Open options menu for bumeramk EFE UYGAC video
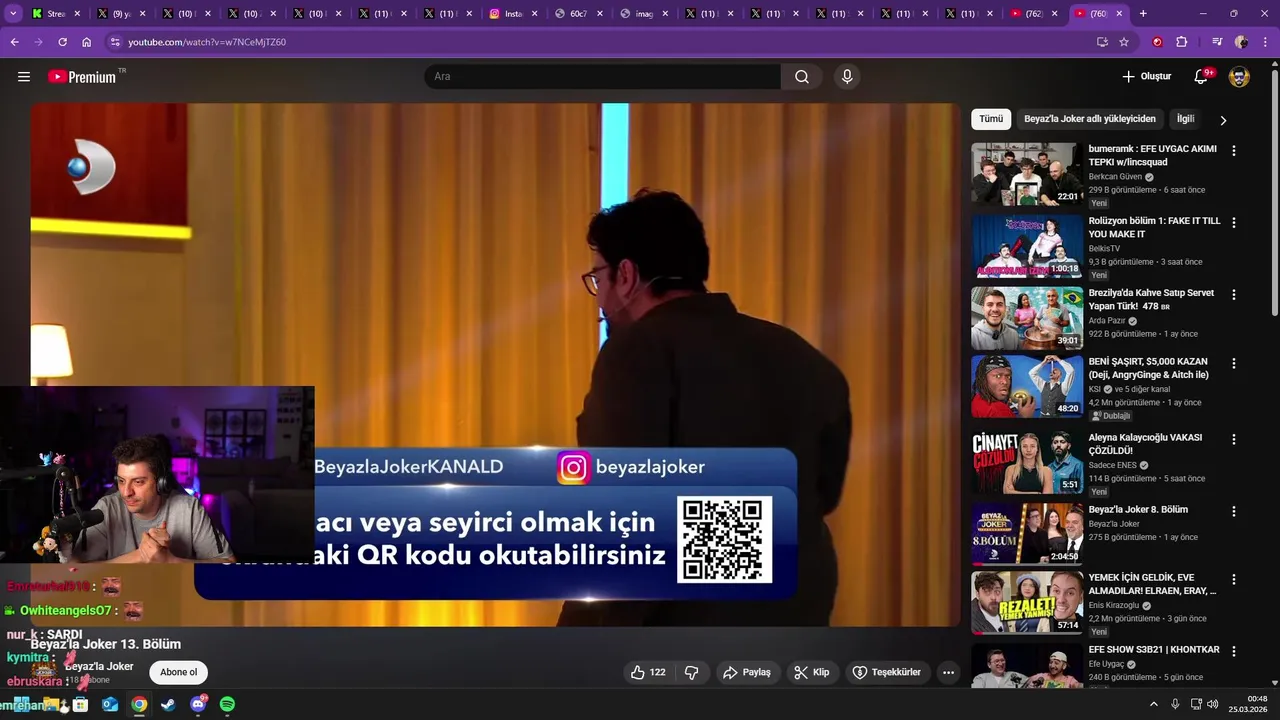The width and height of the screenshot is (1280, 720). [x=1233, y=150]
